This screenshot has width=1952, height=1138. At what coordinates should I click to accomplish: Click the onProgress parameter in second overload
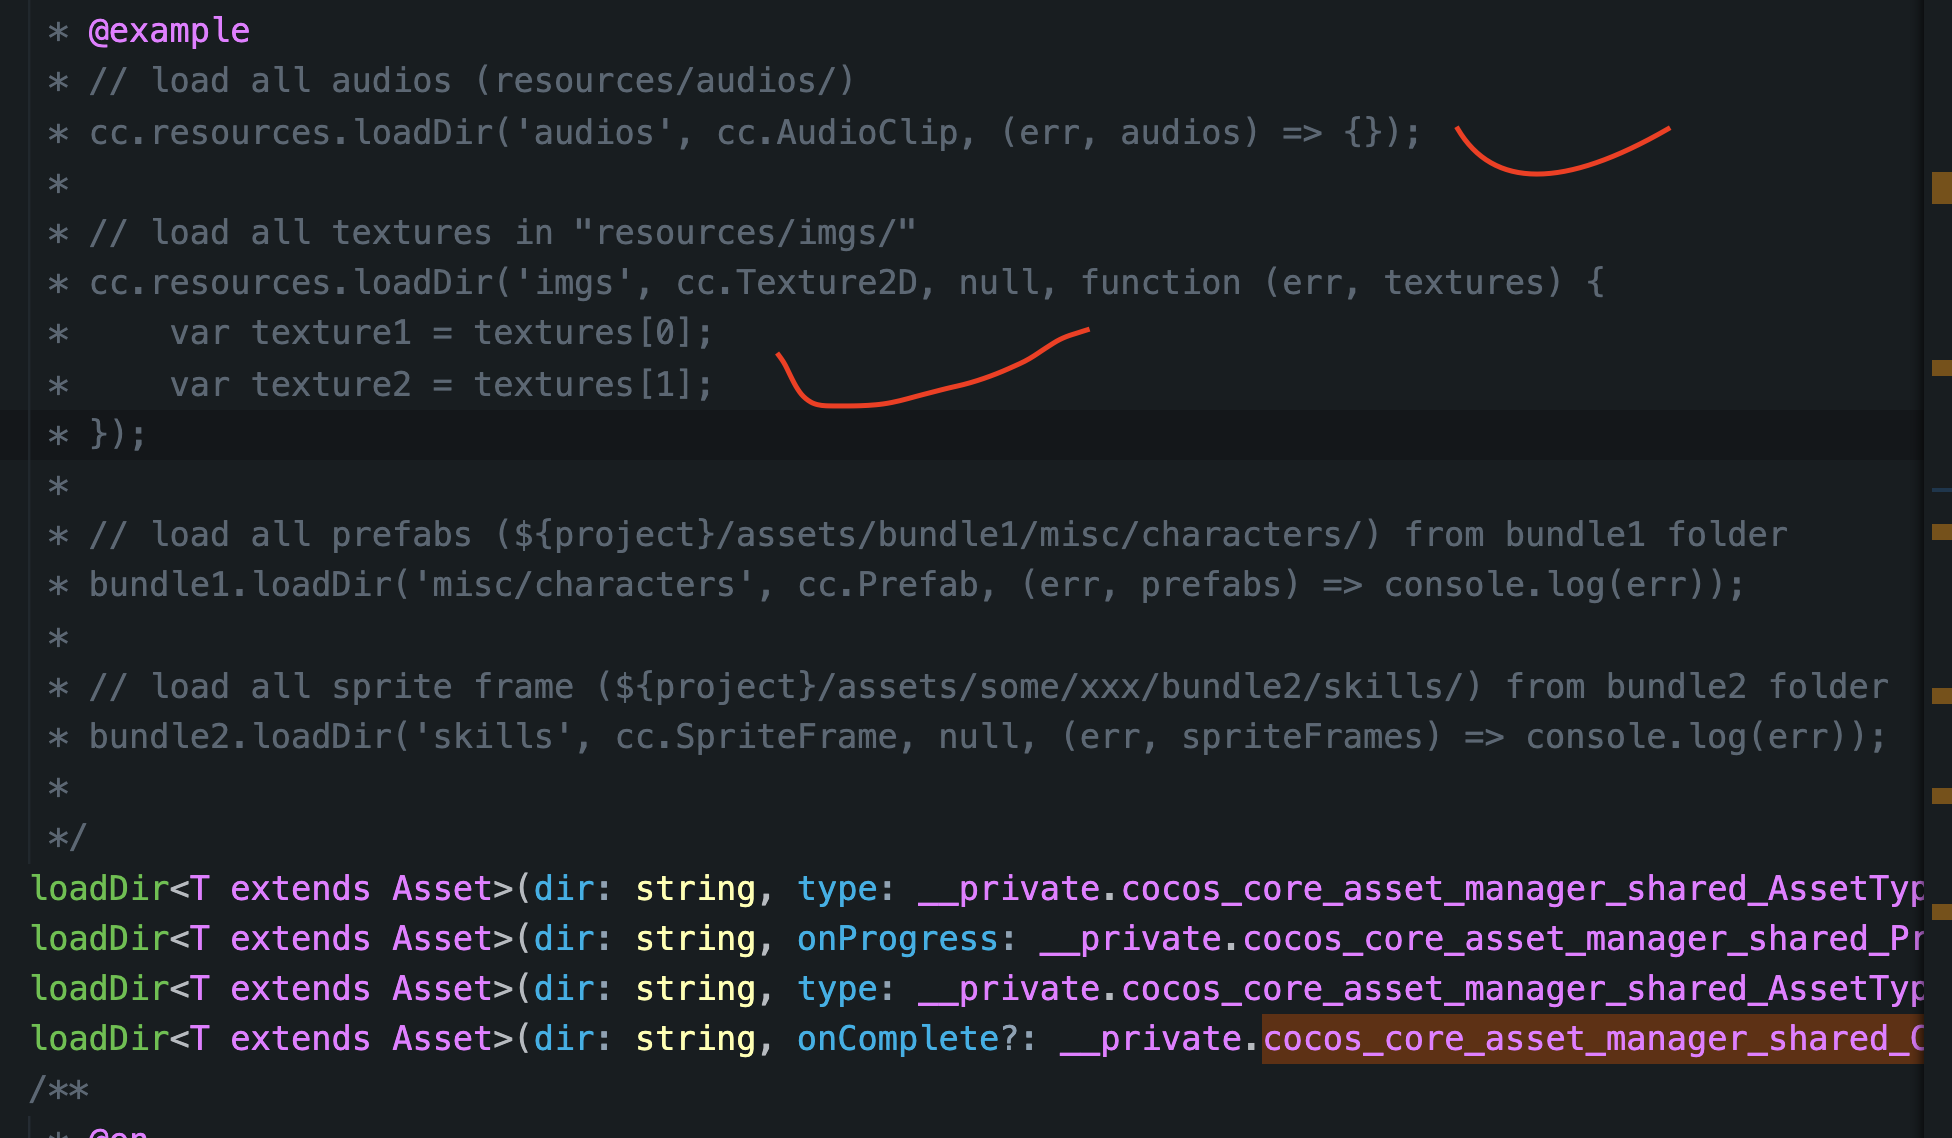click(896, 938)
